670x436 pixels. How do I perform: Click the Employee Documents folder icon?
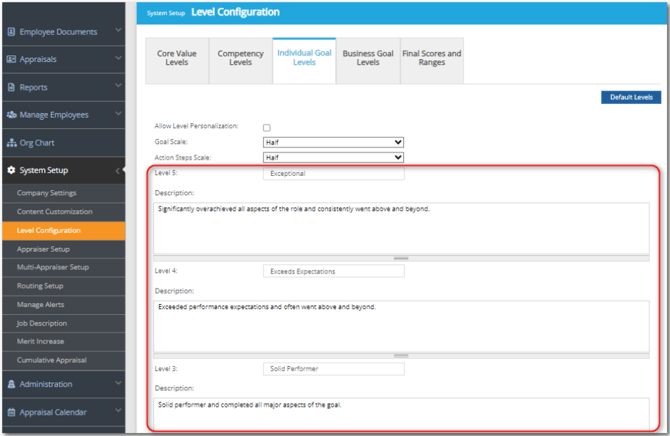click(x=11, y=32)
